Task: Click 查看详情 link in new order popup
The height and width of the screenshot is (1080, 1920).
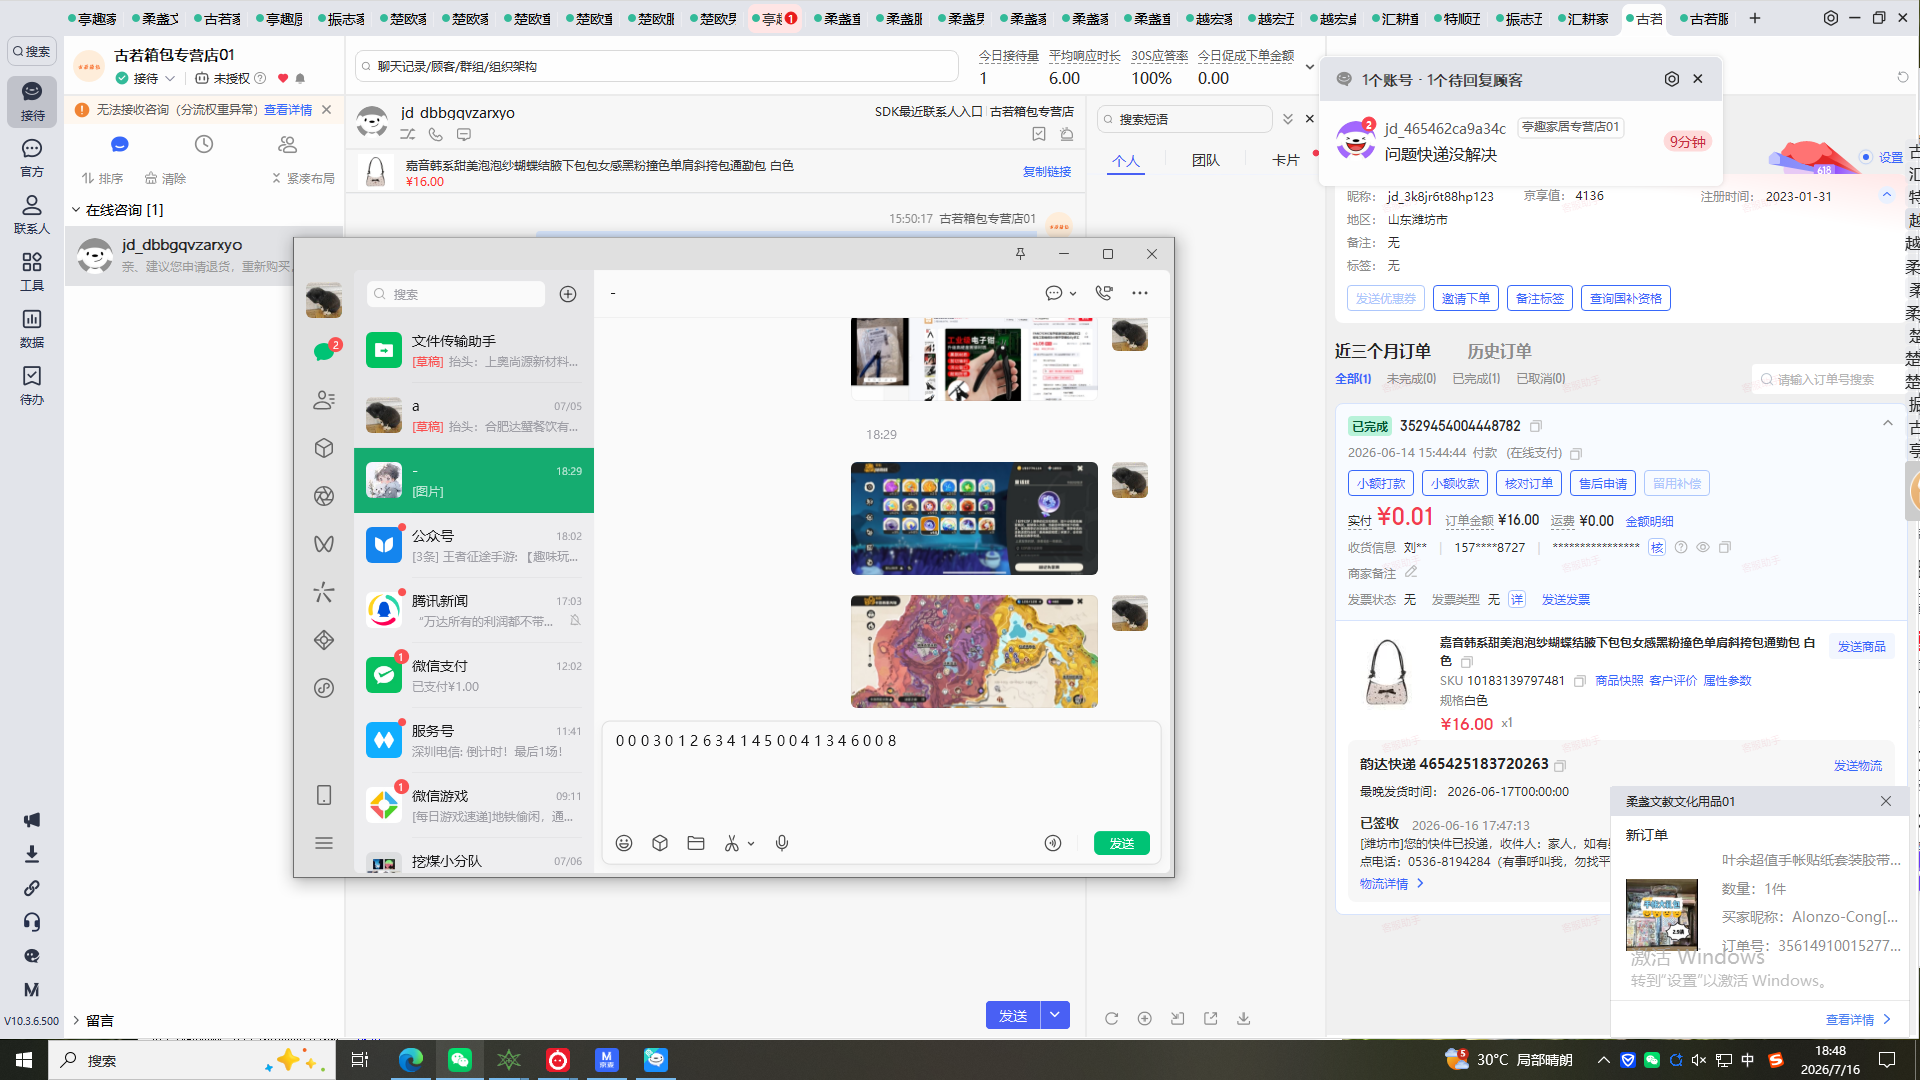Action: (x=1857, y=1020)
